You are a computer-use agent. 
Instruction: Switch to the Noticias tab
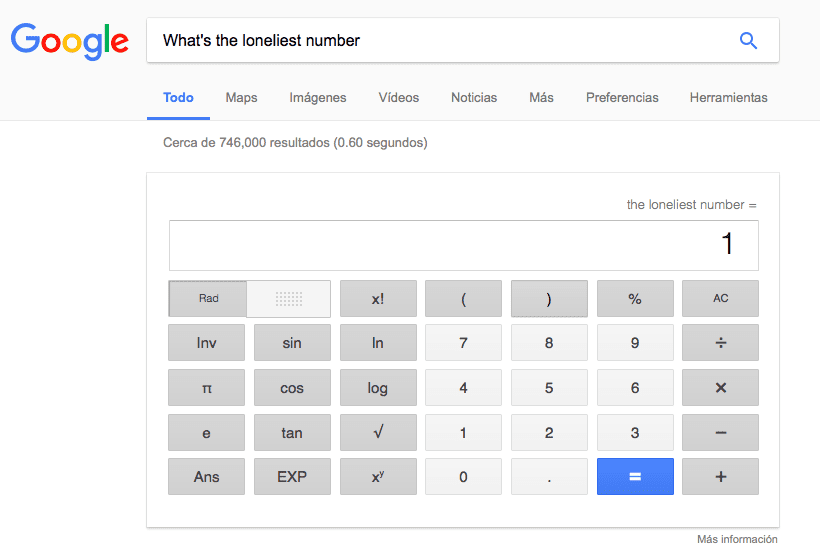(x=474, y=98)
